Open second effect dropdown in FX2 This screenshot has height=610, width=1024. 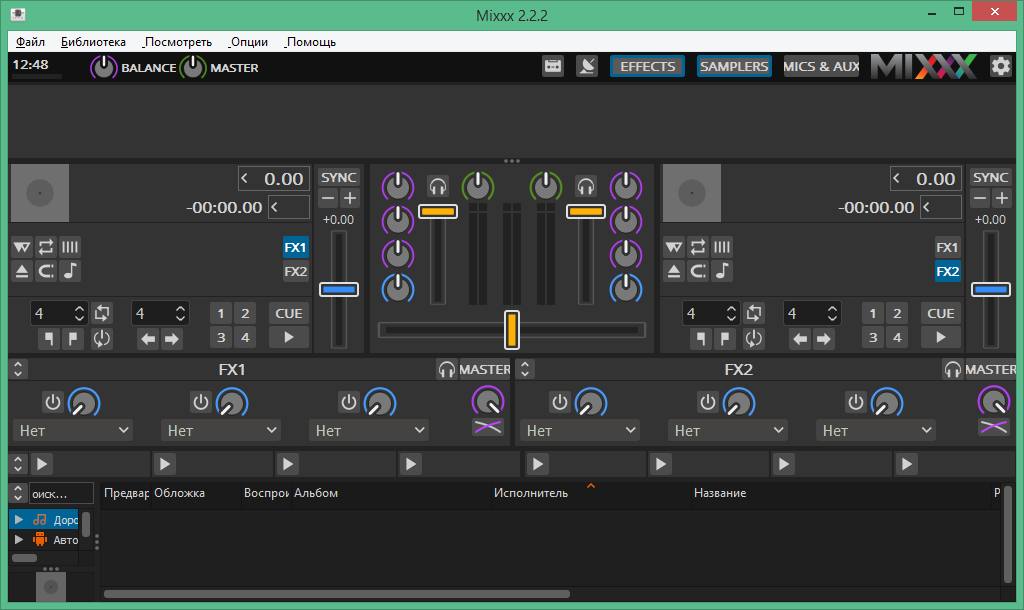click(x=728, y=430)
